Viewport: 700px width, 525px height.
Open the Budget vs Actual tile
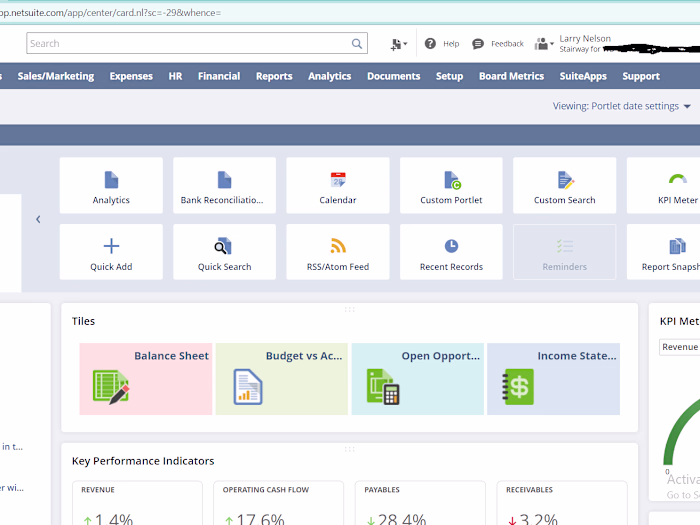[282, 379]
